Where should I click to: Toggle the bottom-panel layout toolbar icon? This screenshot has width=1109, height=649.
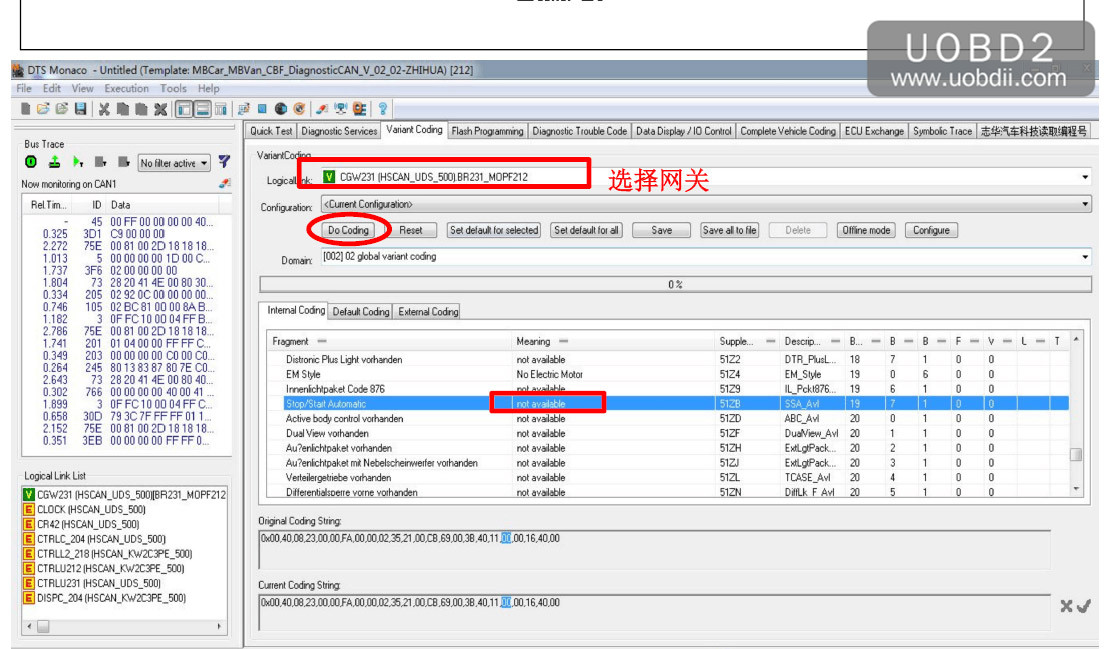click(202, 109)
